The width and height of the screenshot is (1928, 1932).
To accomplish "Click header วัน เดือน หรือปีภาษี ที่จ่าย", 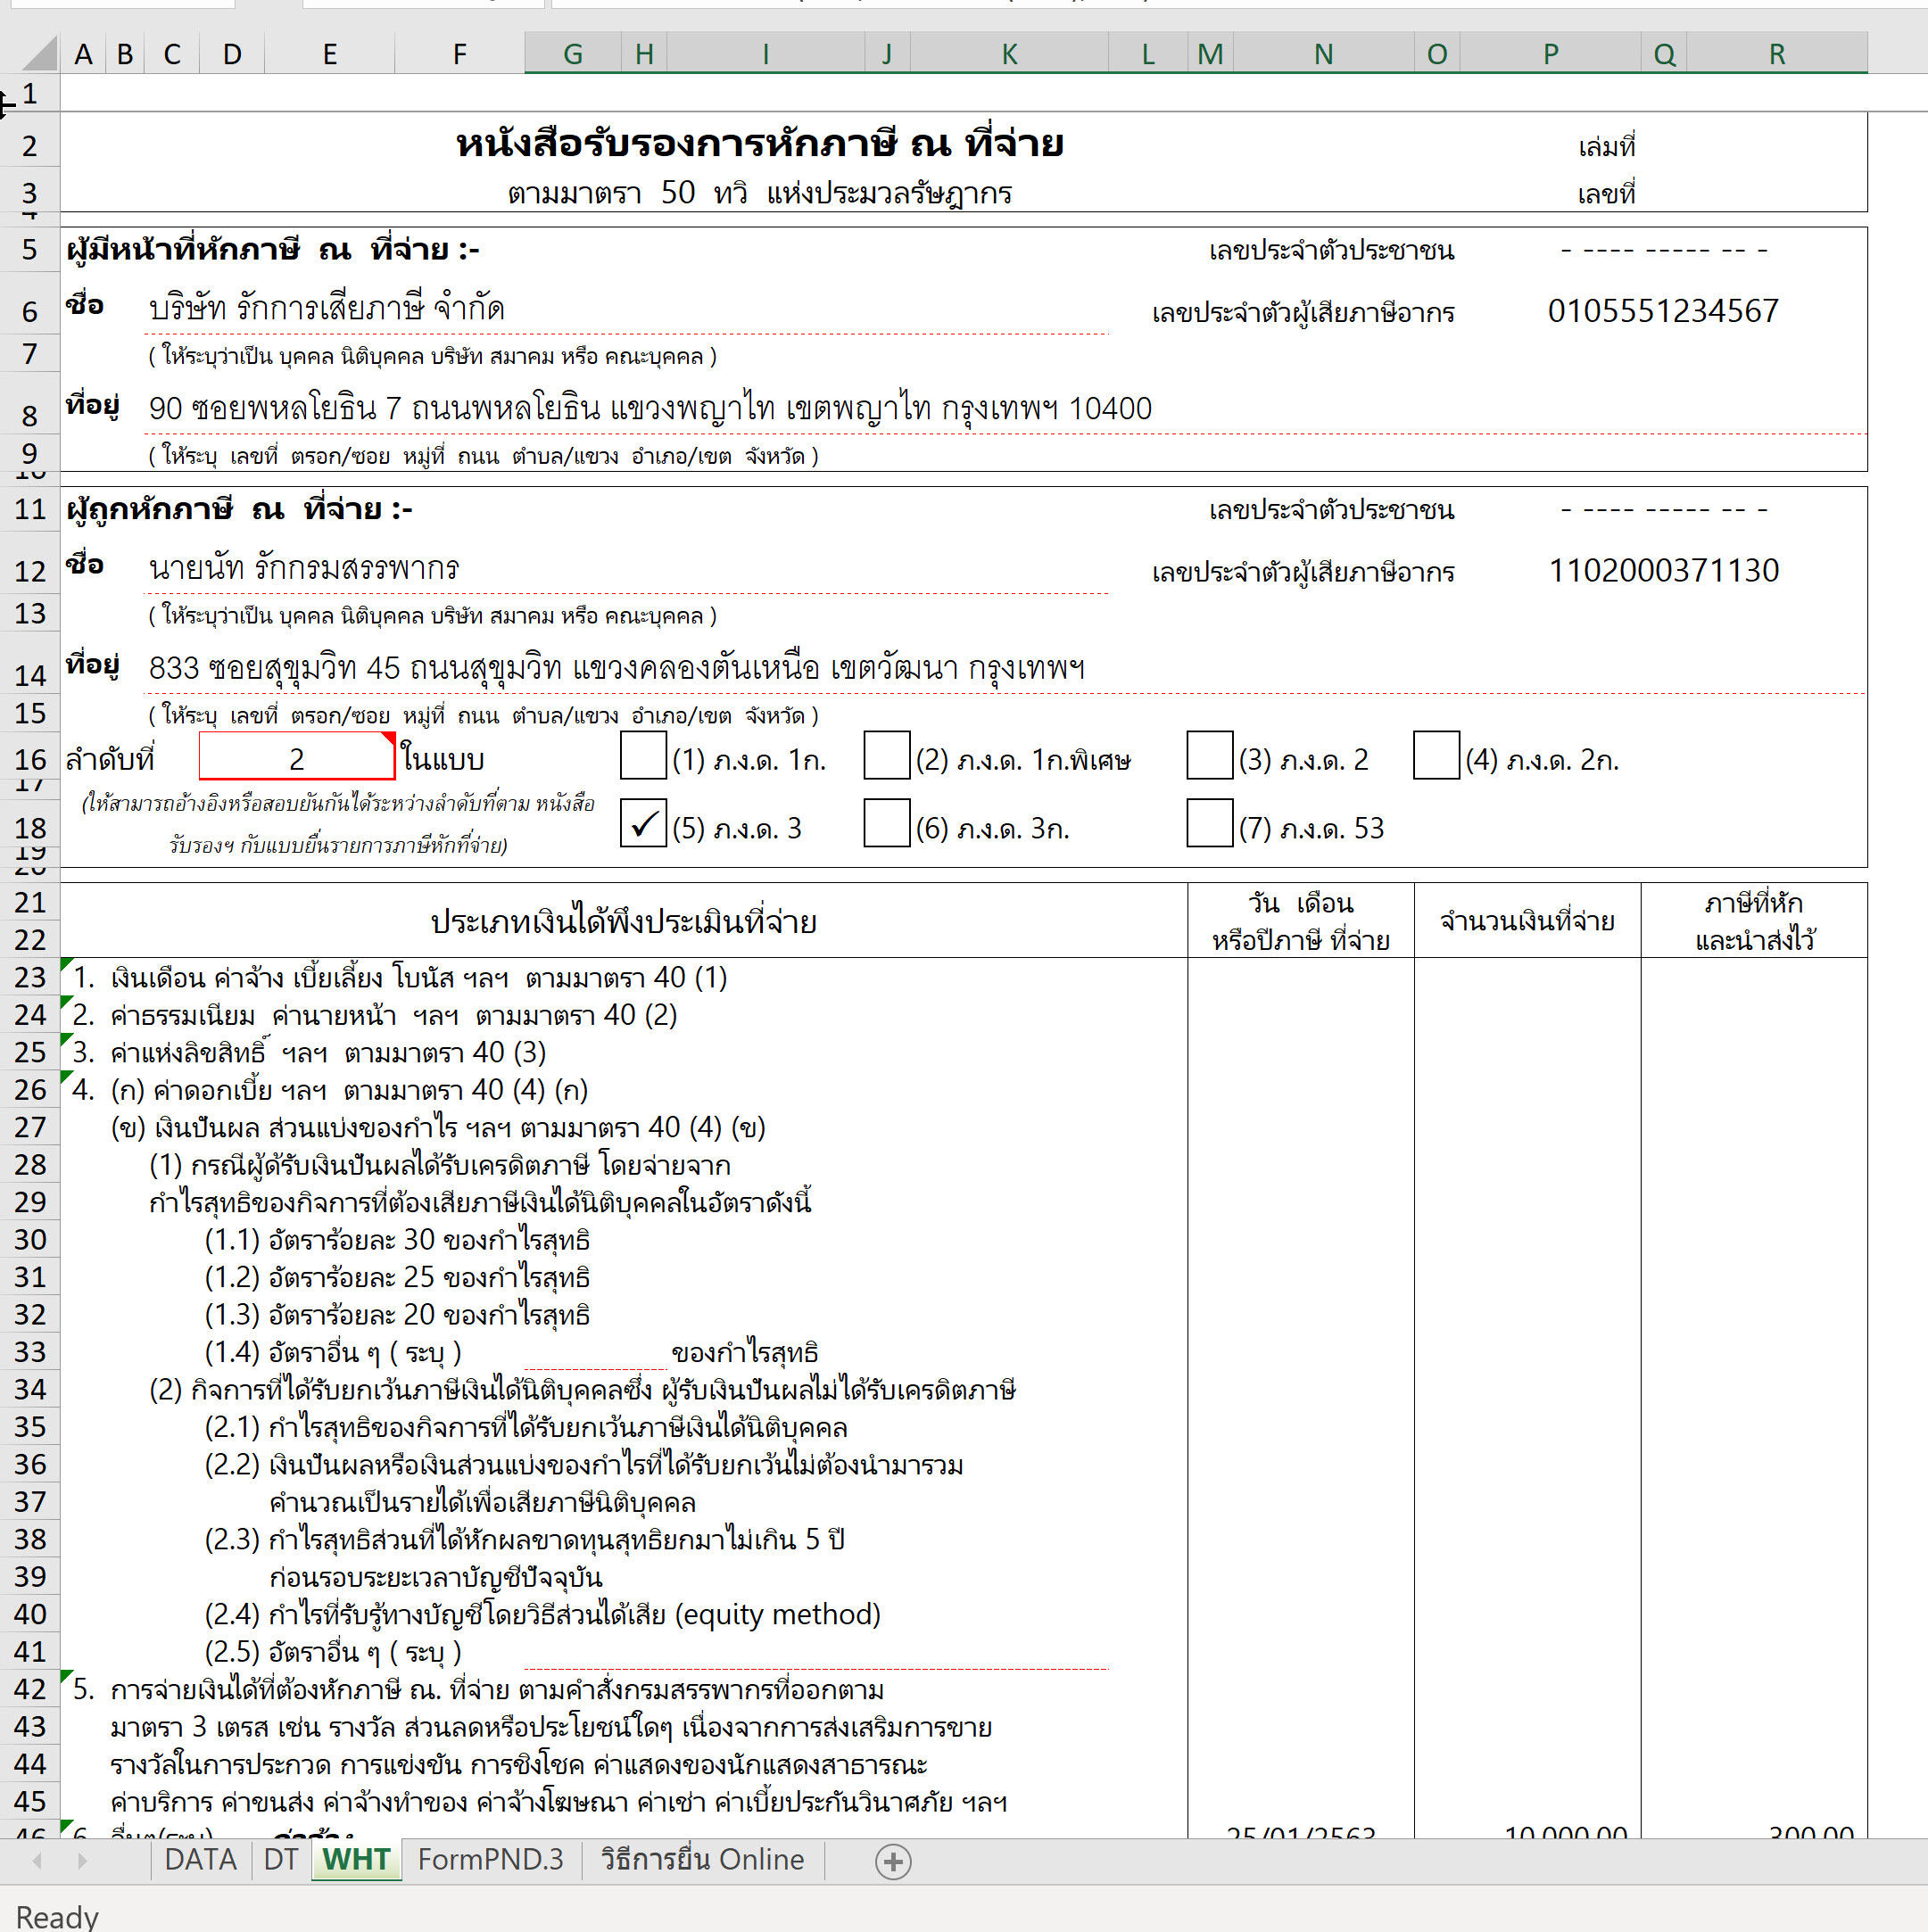I will 1300,920.
